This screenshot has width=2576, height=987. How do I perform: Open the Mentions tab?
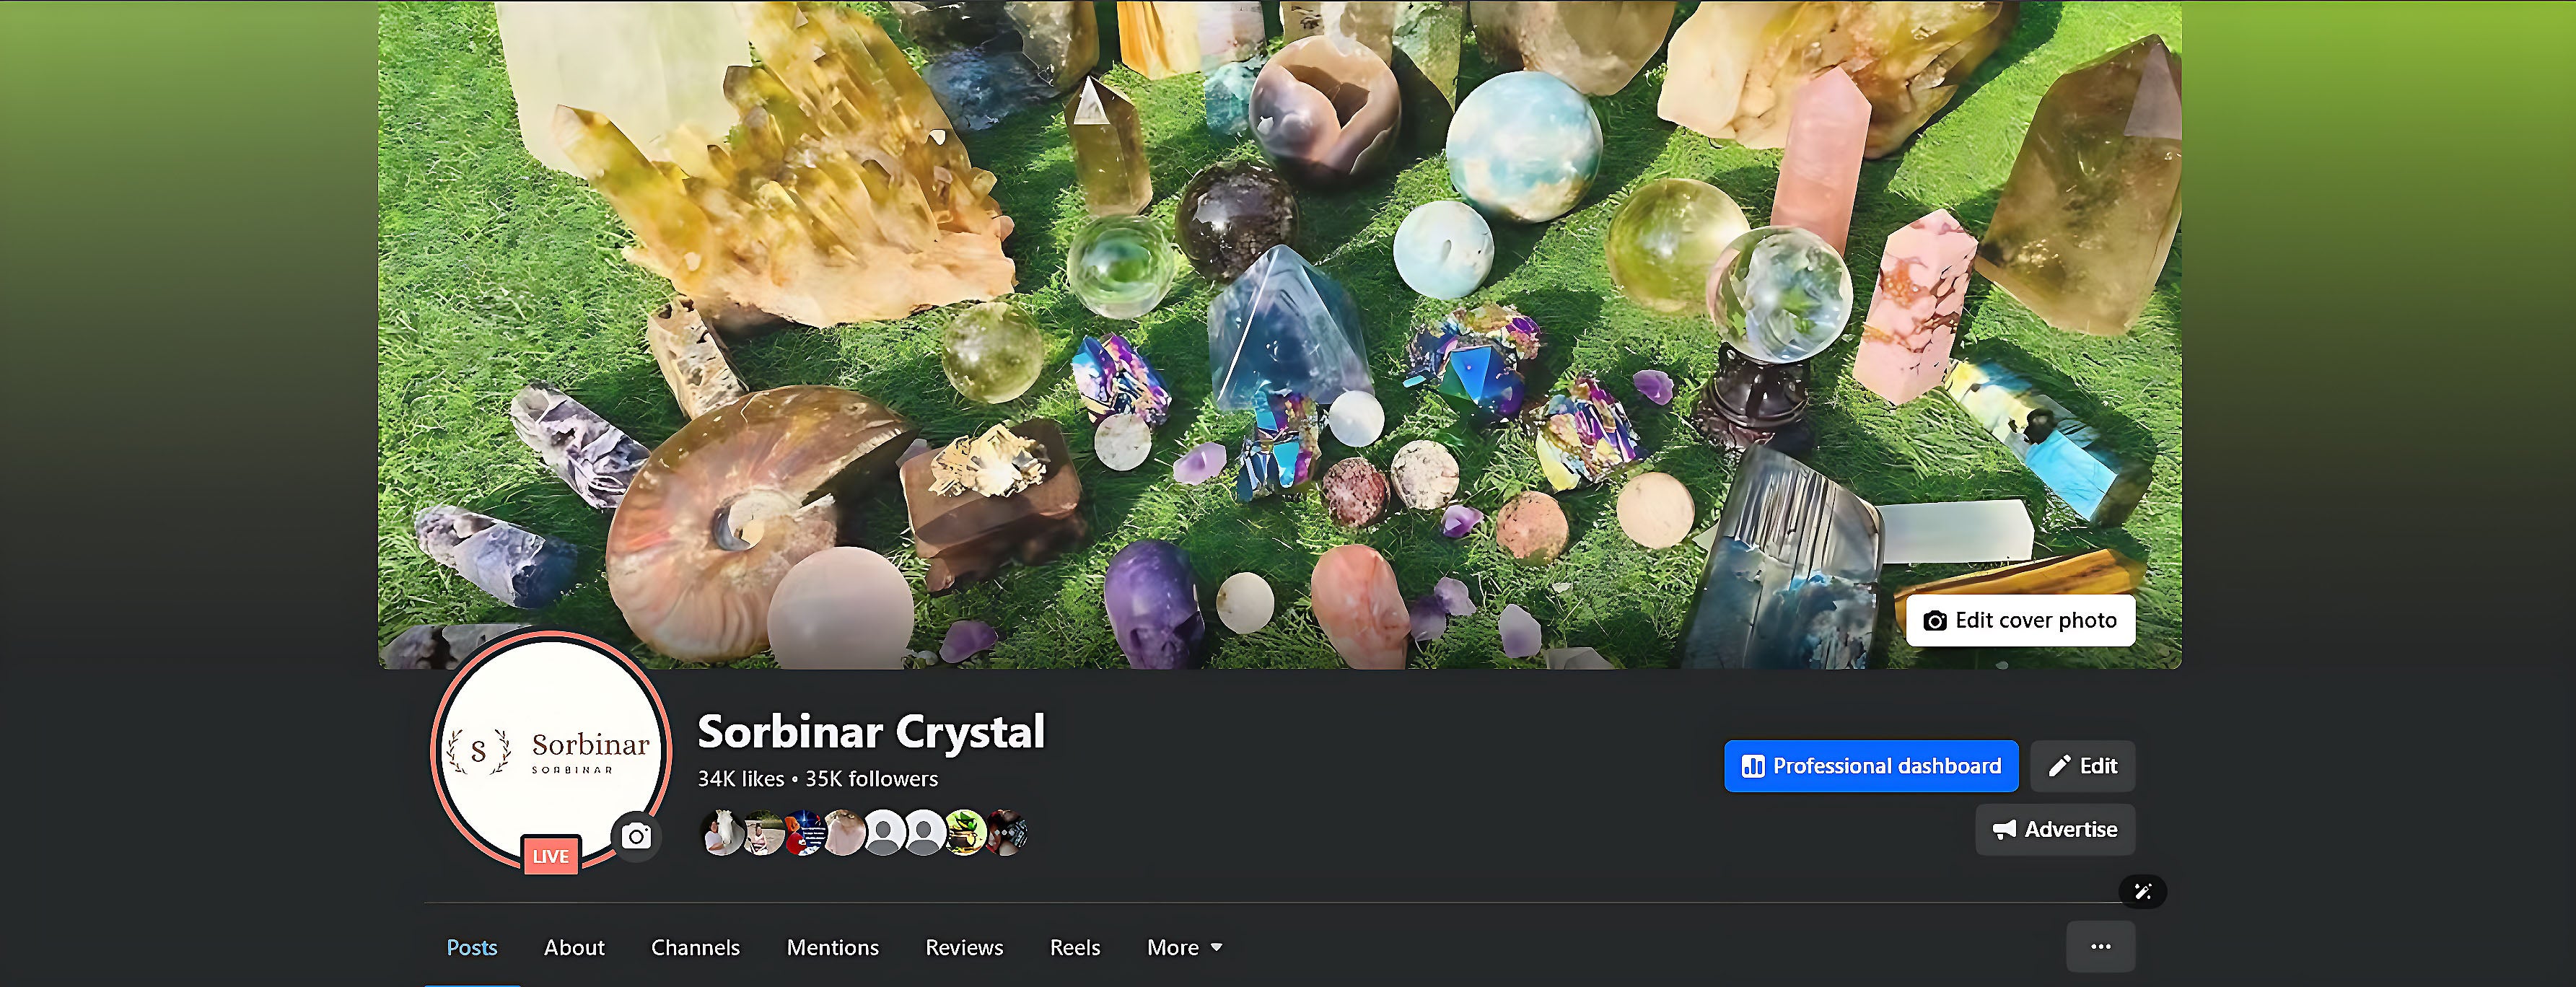[832, 947]
